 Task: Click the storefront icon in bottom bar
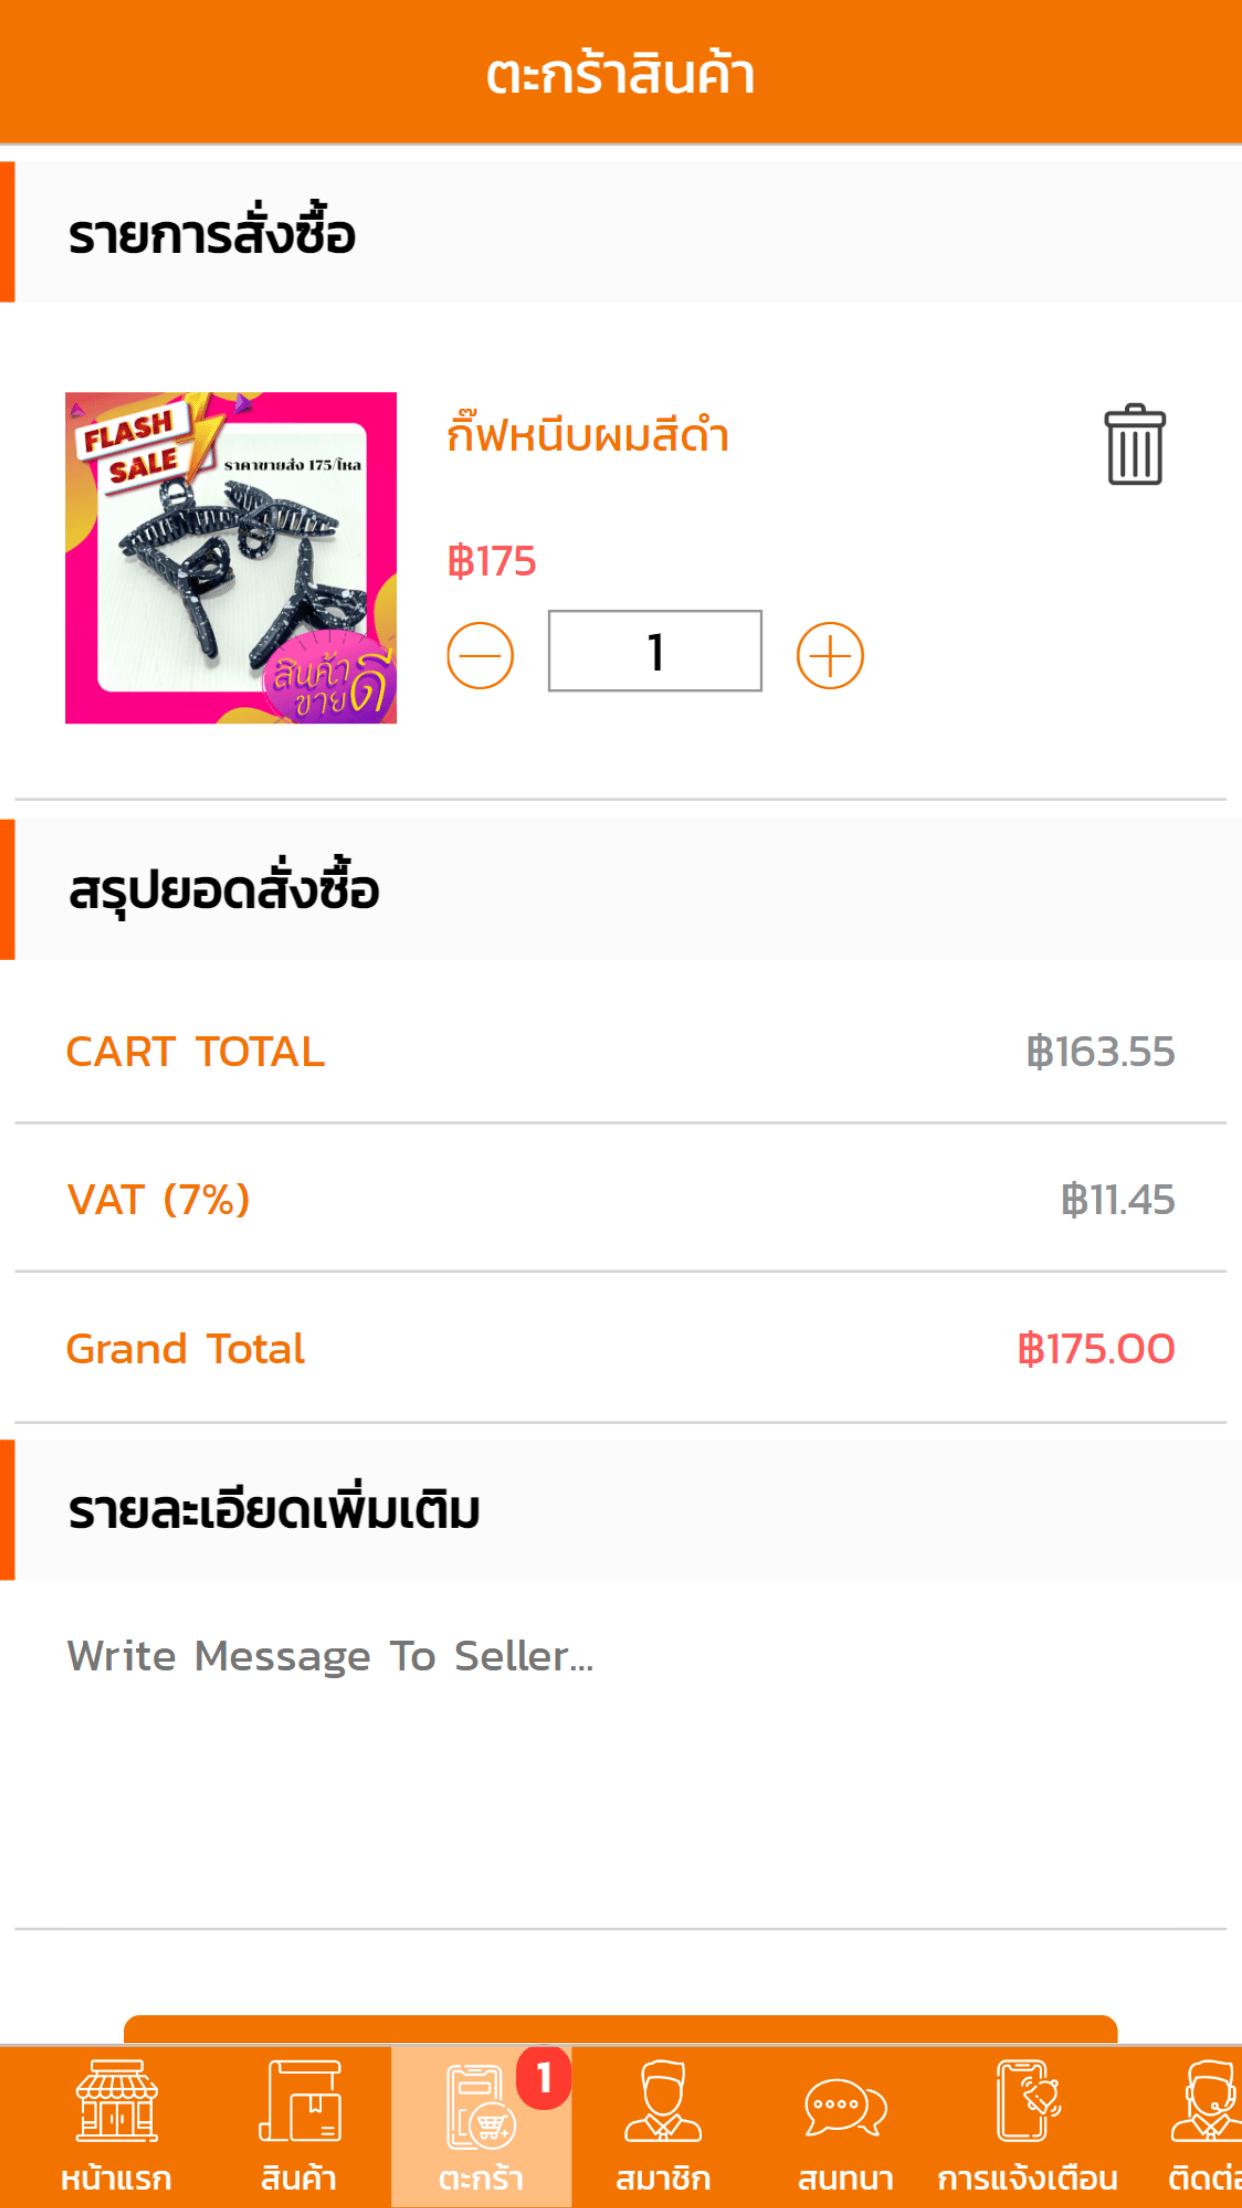pyautogui.click(x=117, y=2100)
